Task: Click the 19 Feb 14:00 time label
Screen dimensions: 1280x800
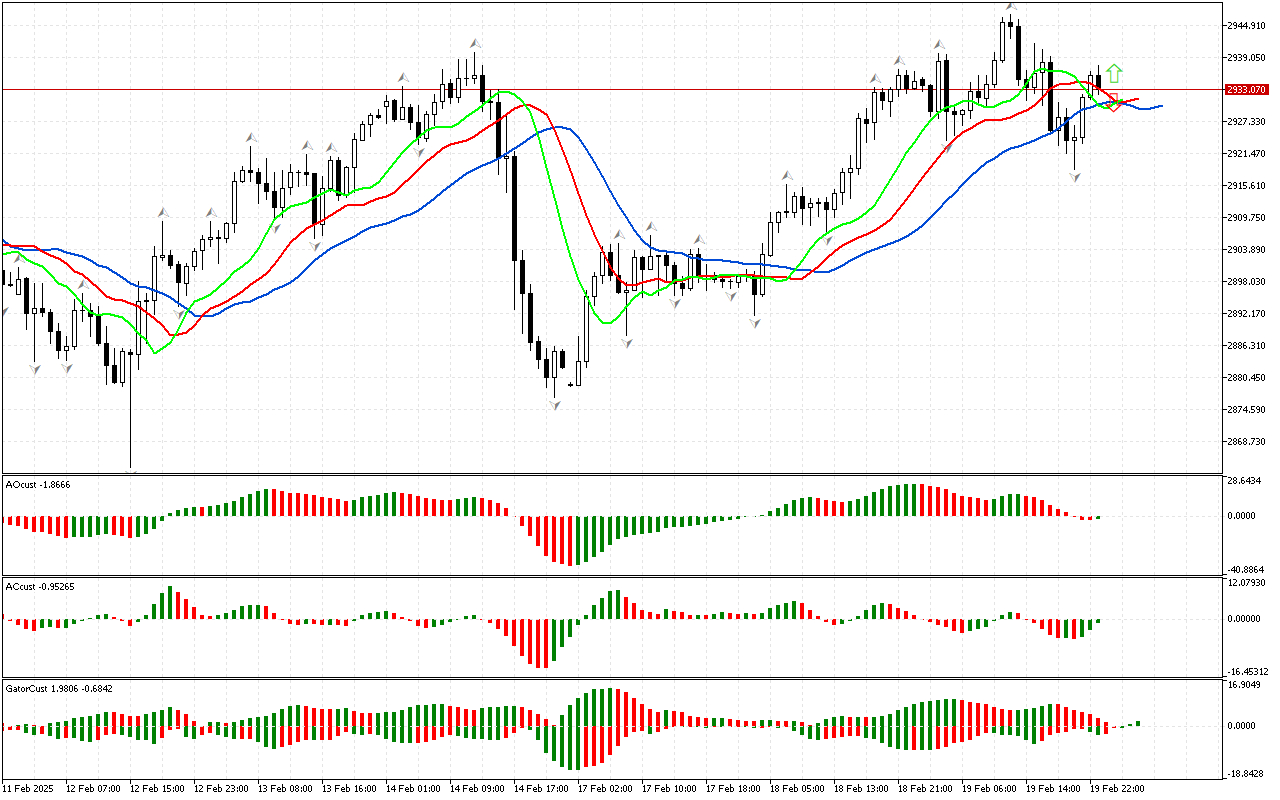Action: pyautogui.click(x=1053, y=789)
